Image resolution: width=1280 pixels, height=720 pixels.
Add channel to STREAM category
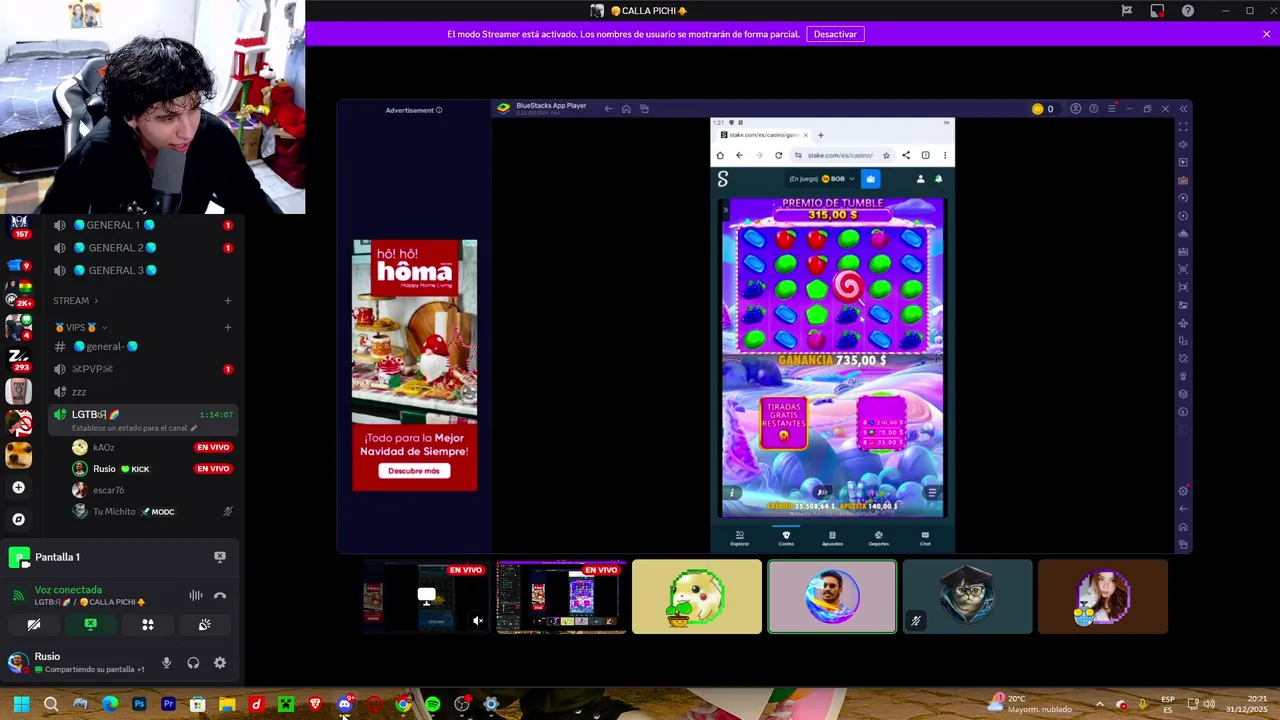click(x=228, y=300)
